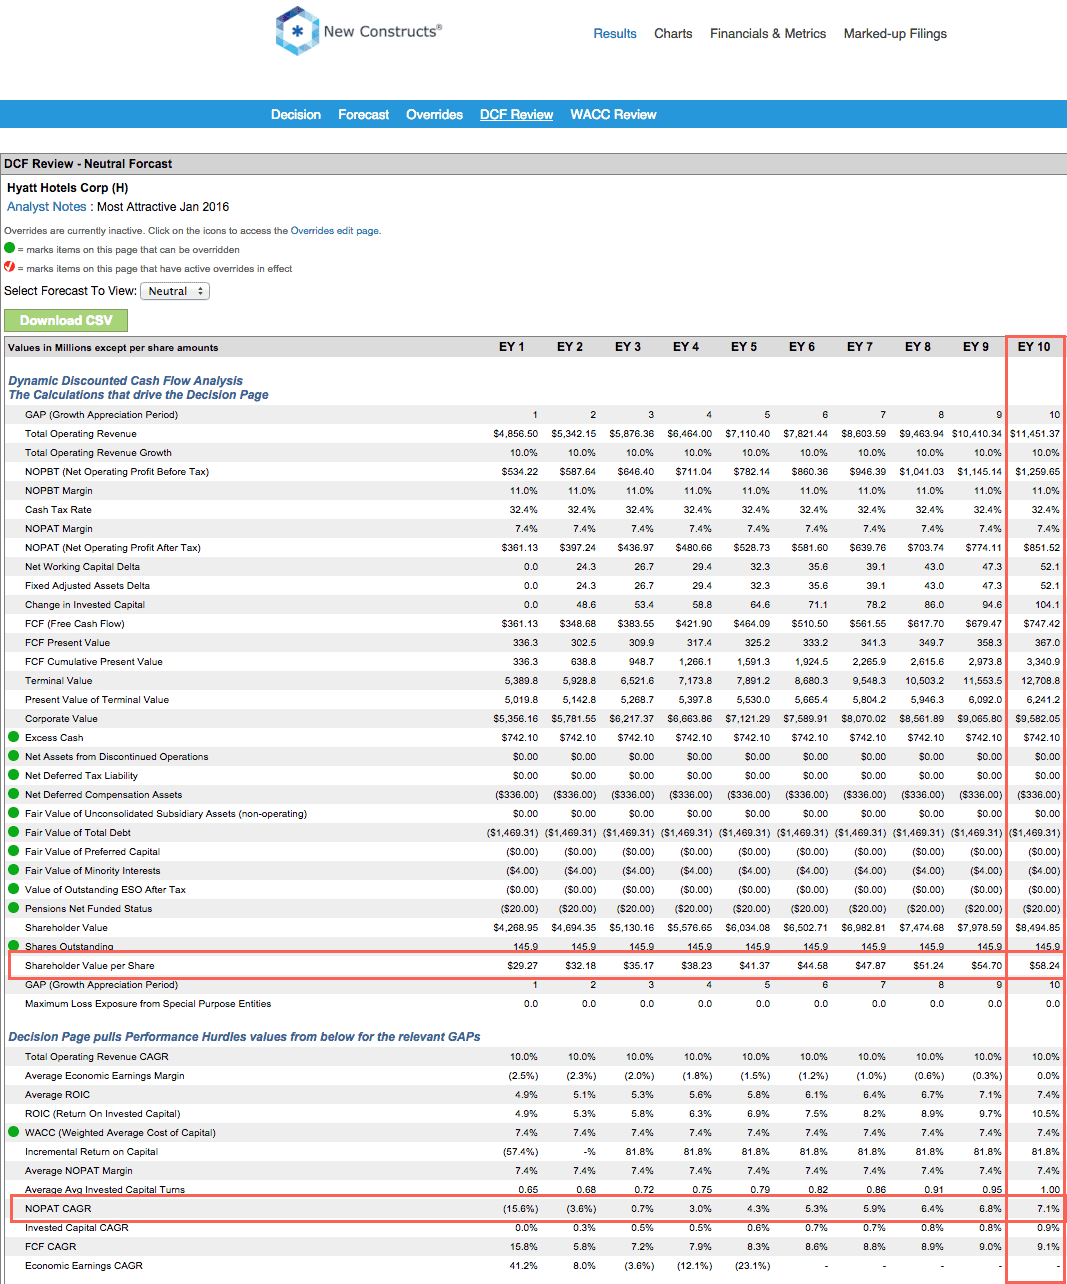The height and width of the screenshot is (1284, 1067).
Task: Click override dot for Net Deferred Compensation Assets
Action: click(14, 794)
